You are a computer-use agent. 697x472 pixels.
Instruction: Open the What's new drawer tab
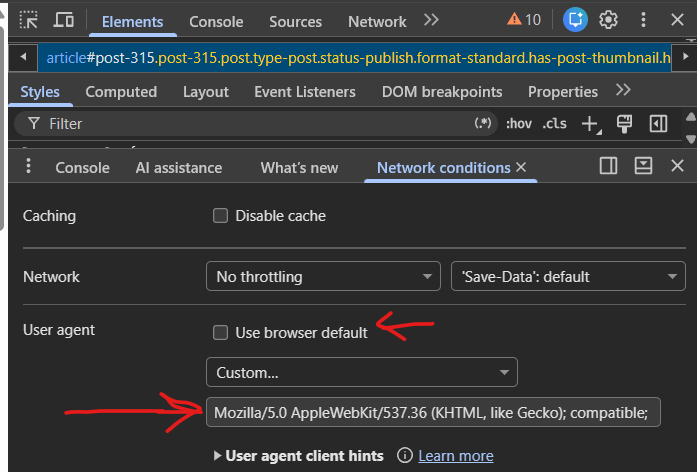coord(299,168)
